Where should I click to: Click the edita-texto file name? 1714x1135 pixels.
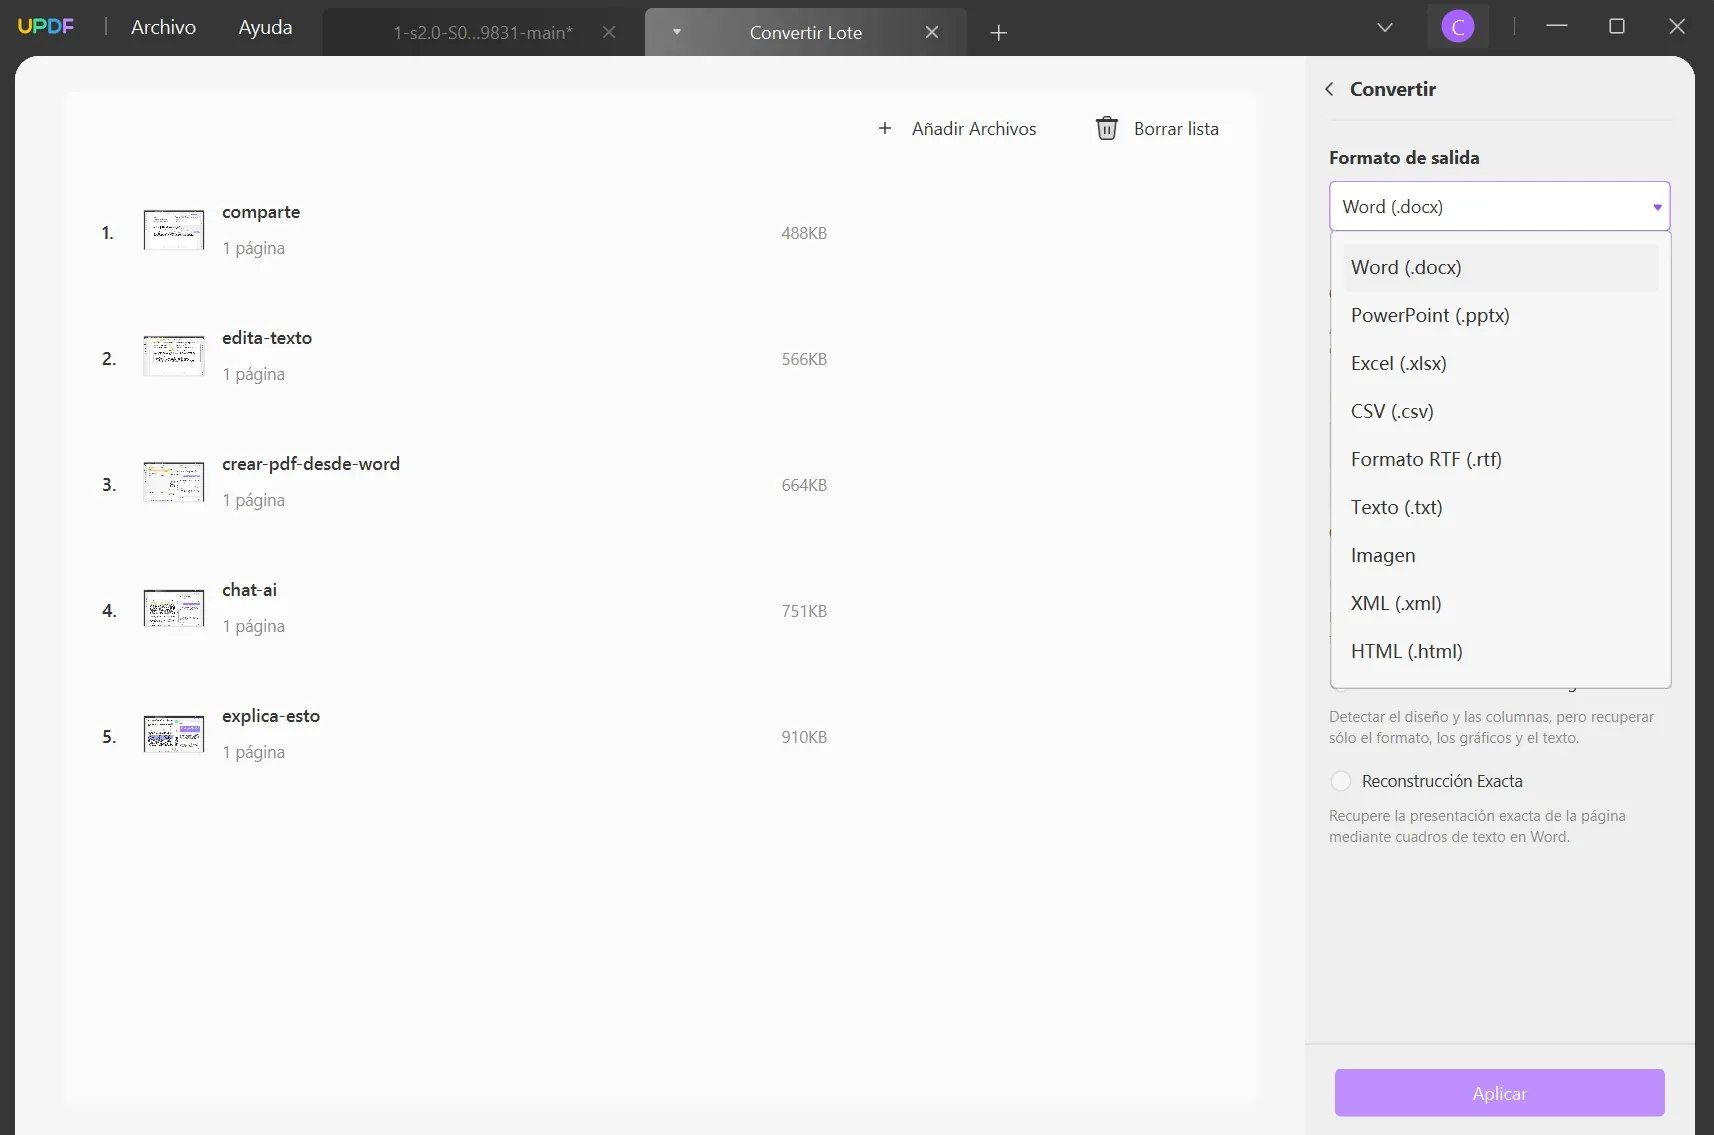pyautogui.click(x=267, y=338)
